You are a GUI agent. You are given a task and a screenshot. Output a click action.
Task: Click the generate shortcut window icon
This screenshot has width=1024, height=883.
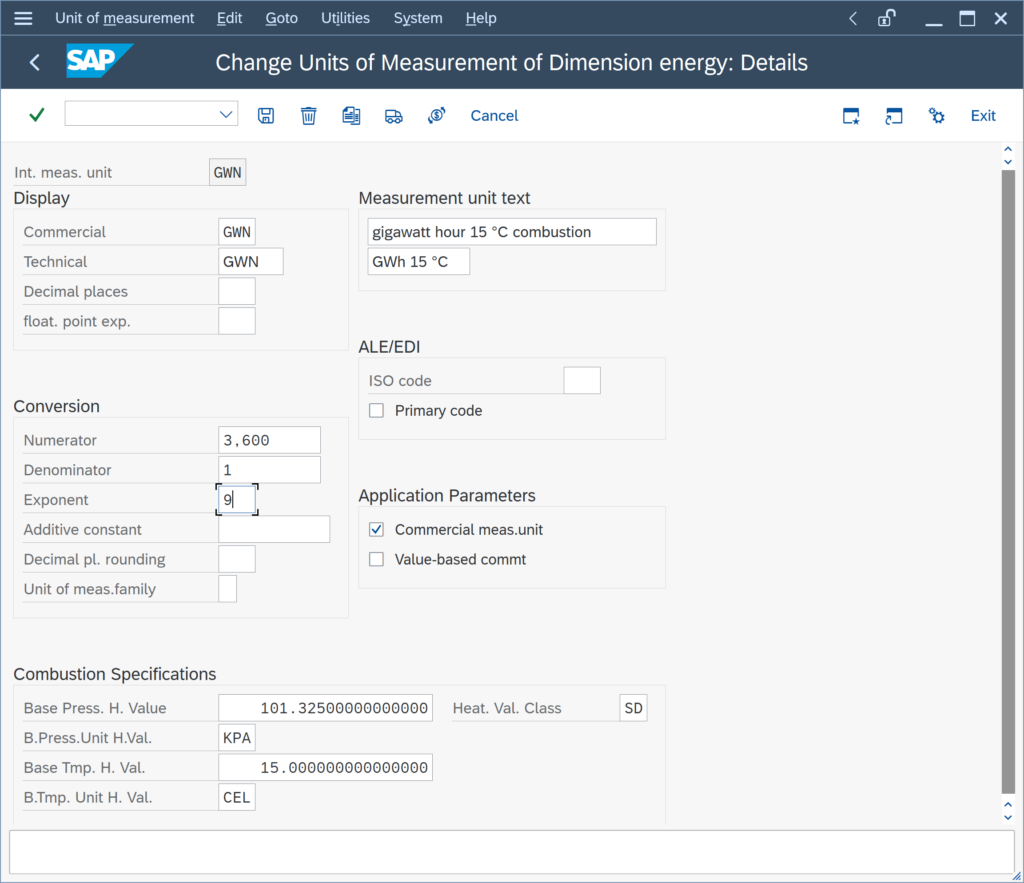click(893, 116)
